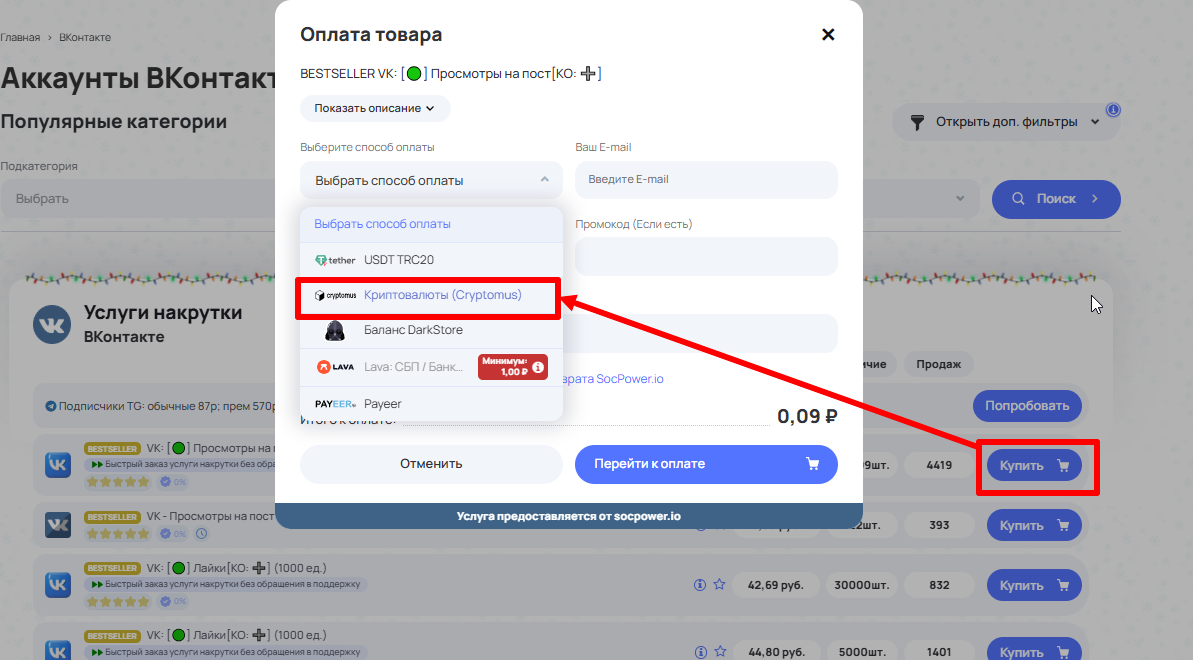1193x660 pixels.
Task: Click star rating of Лайки 42,69 row
Action: [118, 601]
